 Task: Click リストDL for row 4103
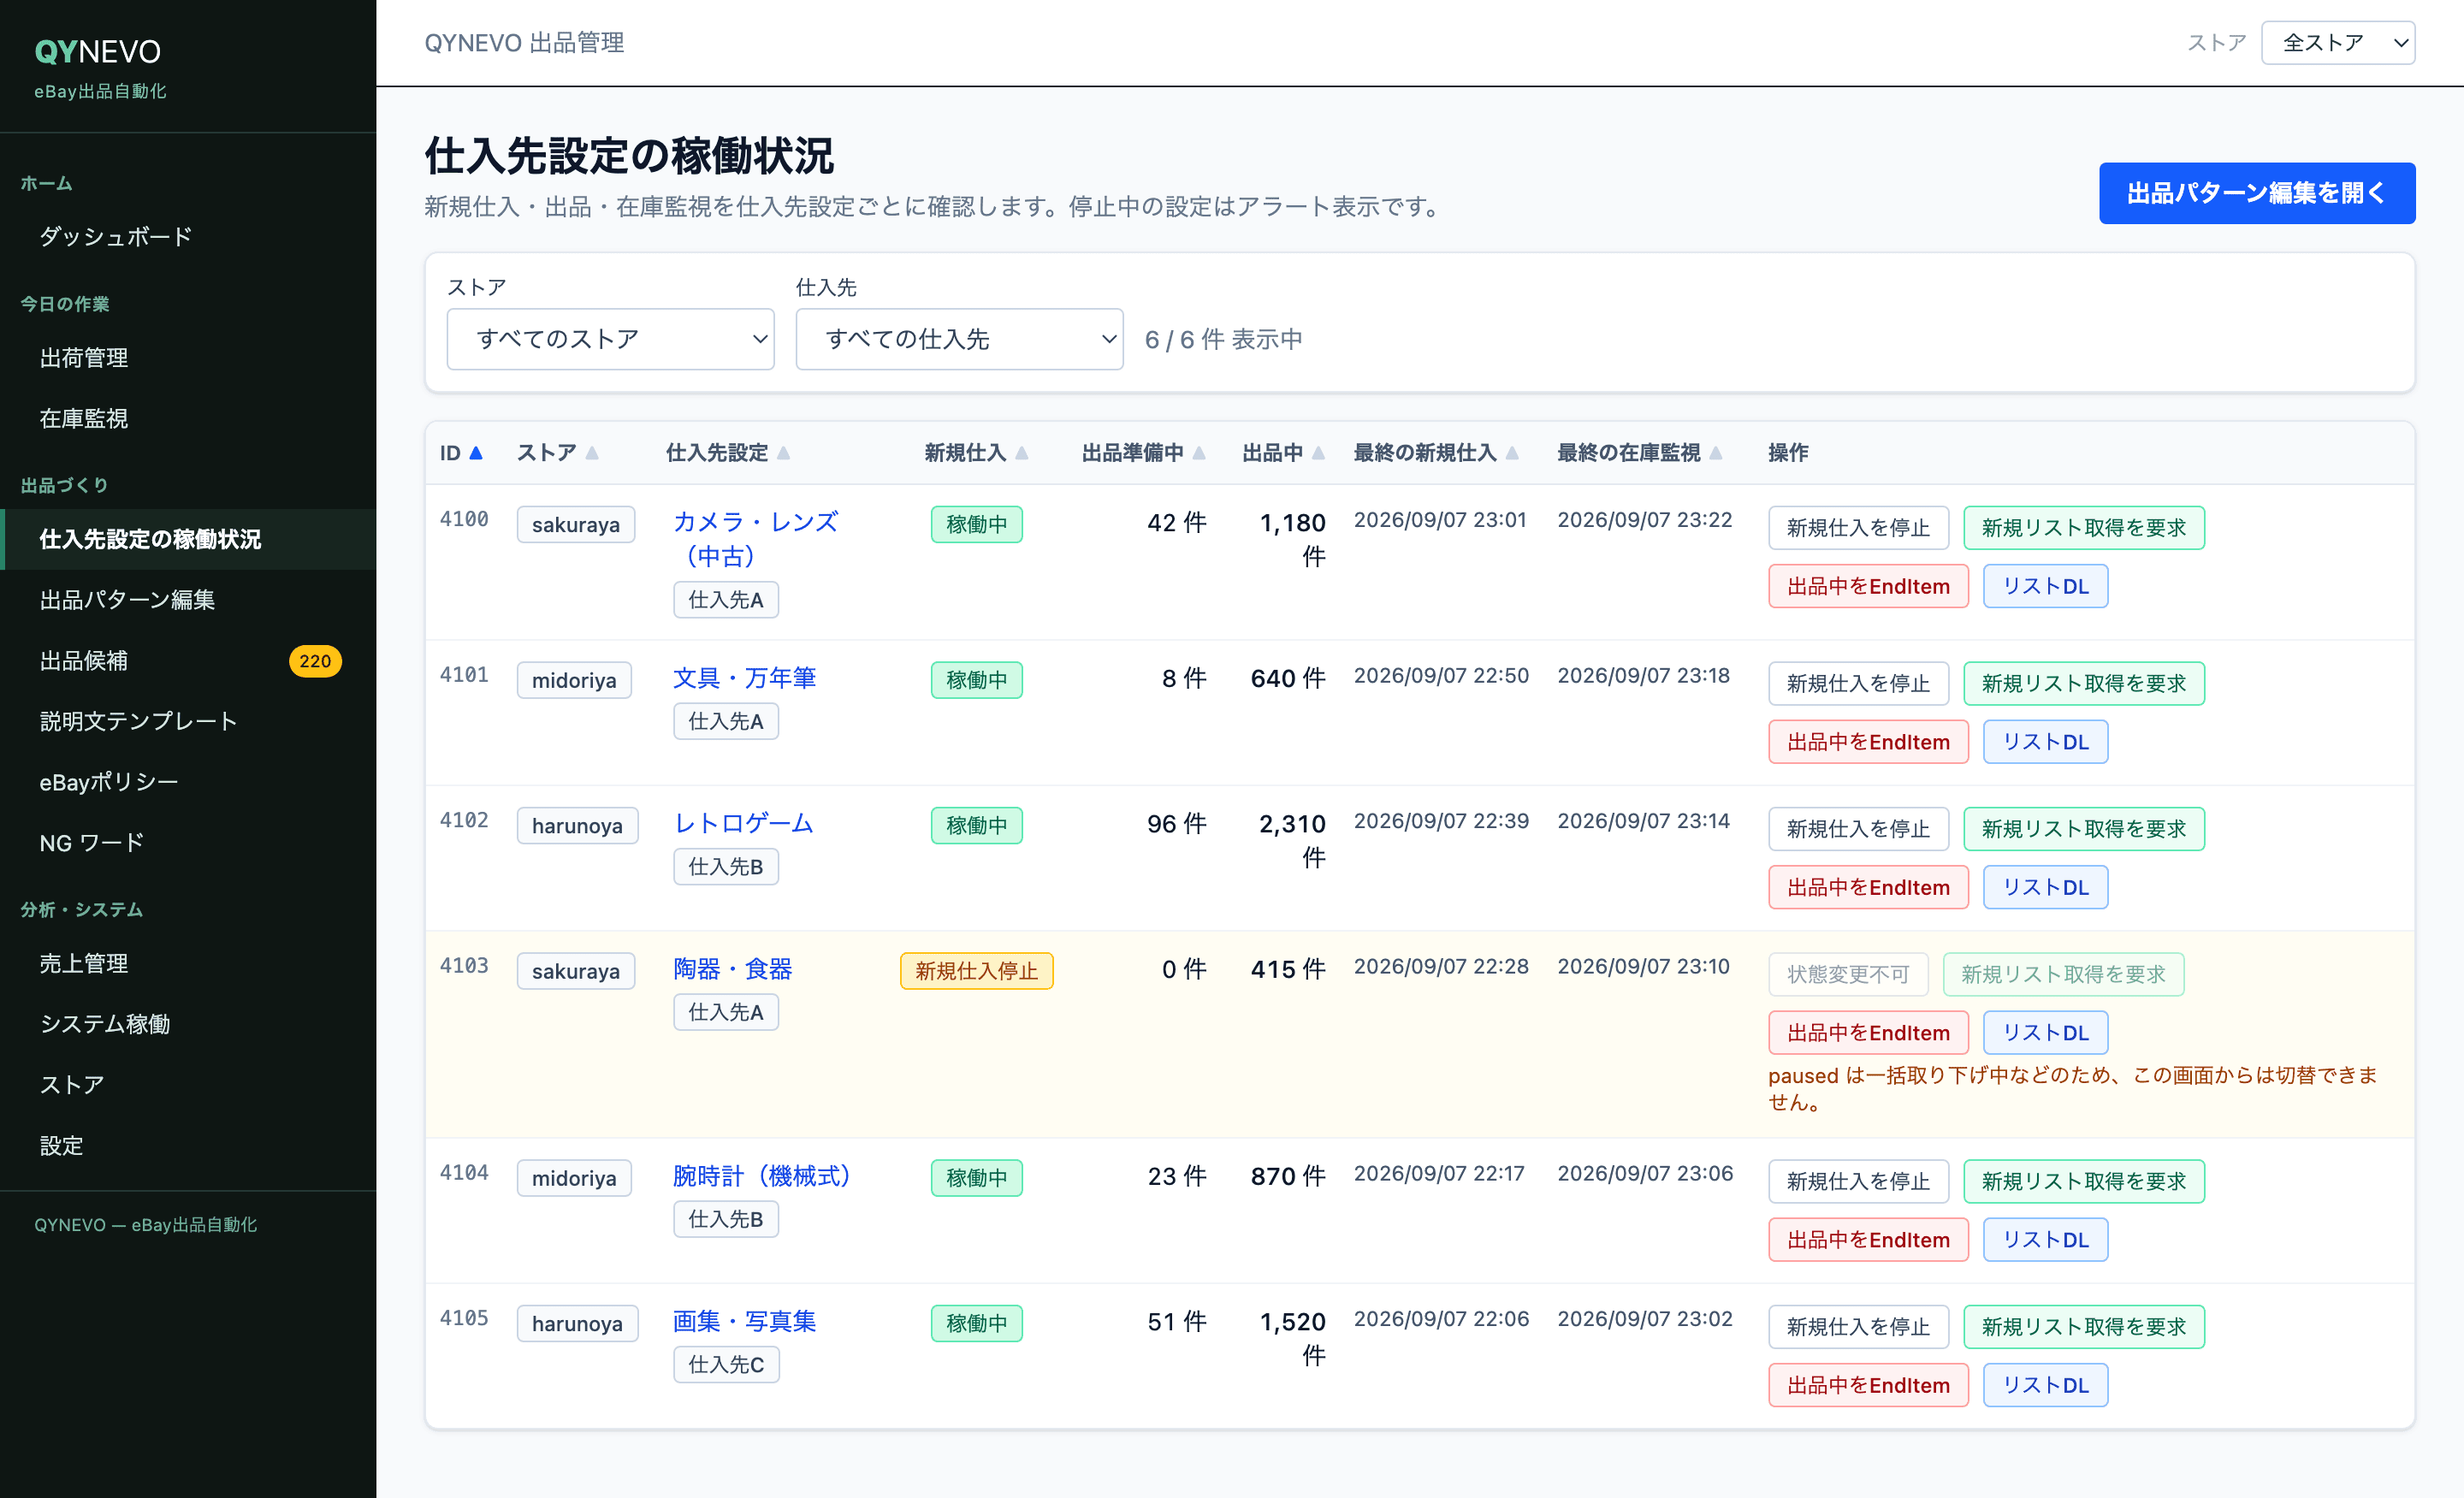[x=2045, y=1033]
